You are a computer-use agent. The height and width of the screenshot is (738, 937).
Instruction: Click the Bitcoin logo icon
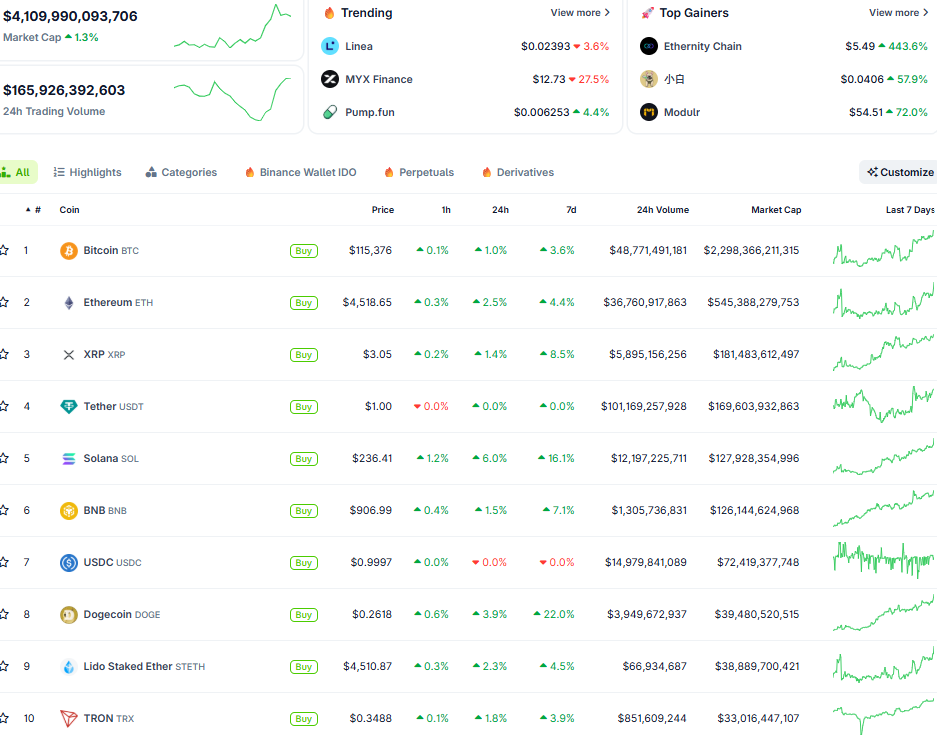(68, 250)
